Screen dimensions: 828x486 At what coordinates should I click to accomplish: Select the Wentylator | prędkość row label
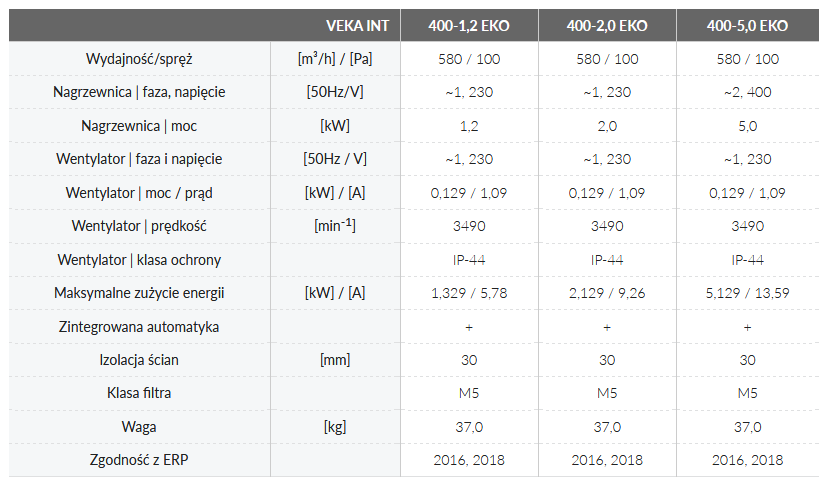click(x=139, y=226)
